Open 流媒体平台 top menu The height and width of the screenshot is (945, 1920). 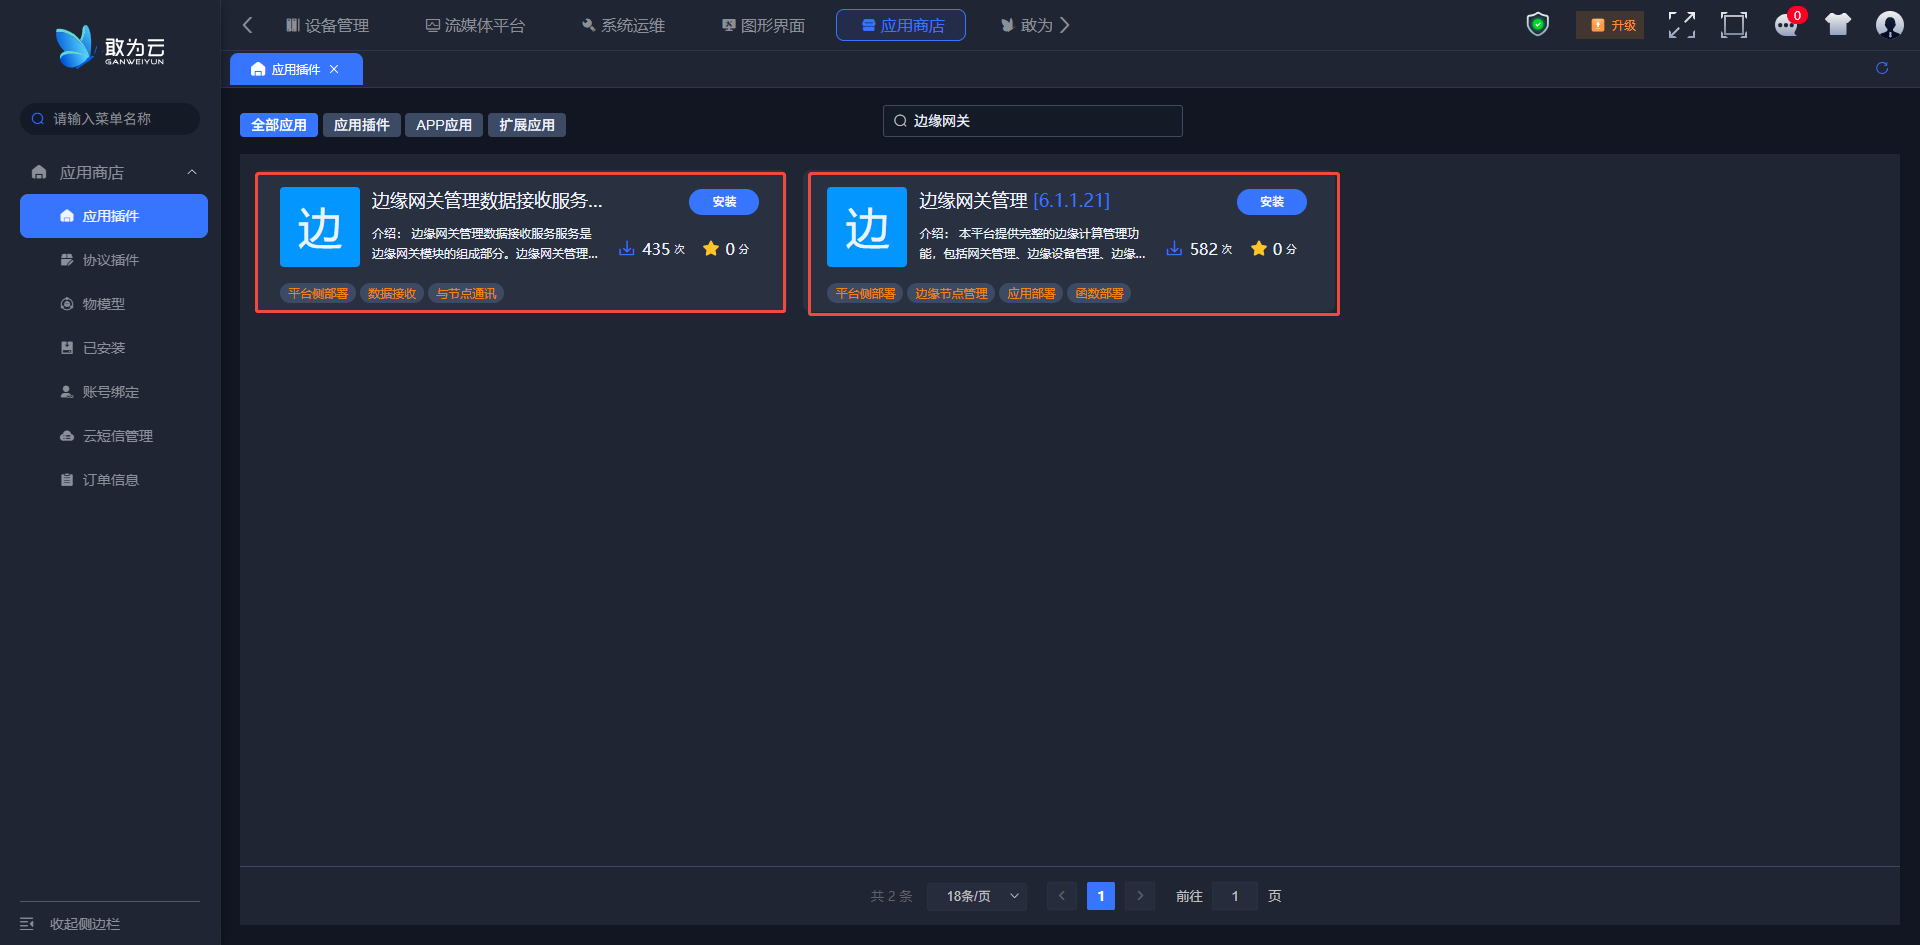pyautogui.click(x=475, y=25)
